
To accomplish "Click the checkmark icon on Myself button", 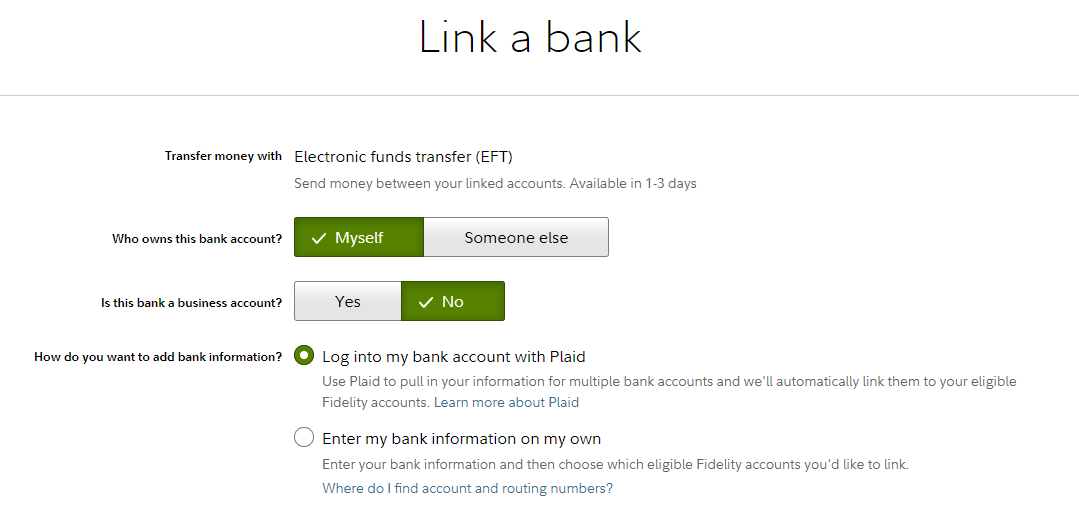I will tap(319, 238).
